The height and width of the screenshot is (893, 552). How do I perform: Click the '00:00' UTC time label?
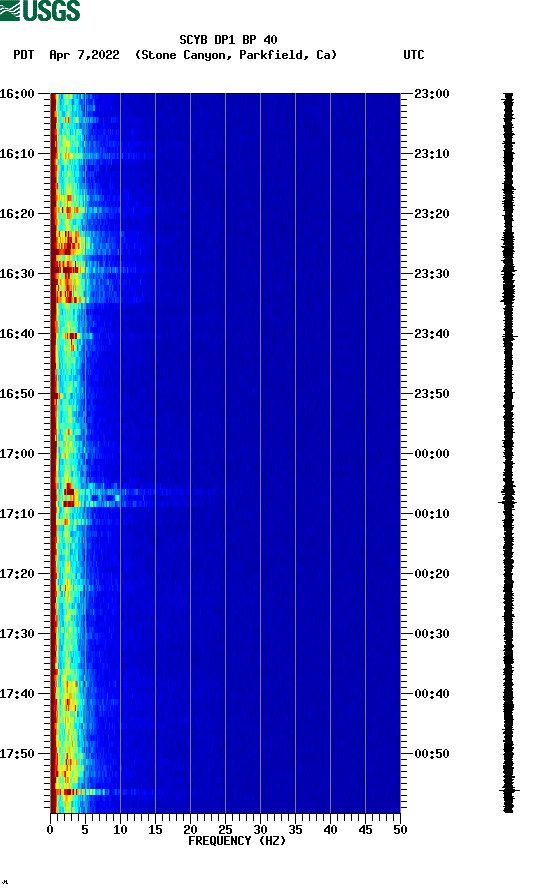(432, 454)
